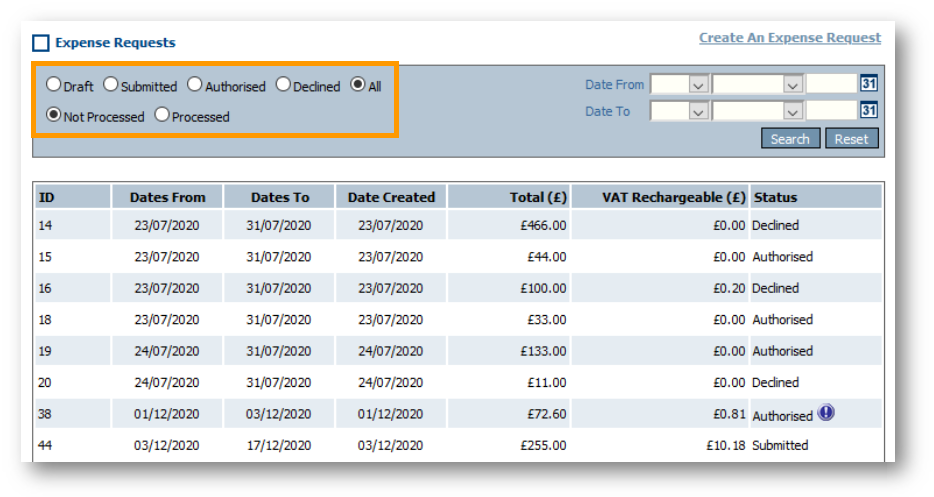Sort by the Dates To column header
Viewport: 934px width, 497px height.
[x=280, y=197]
